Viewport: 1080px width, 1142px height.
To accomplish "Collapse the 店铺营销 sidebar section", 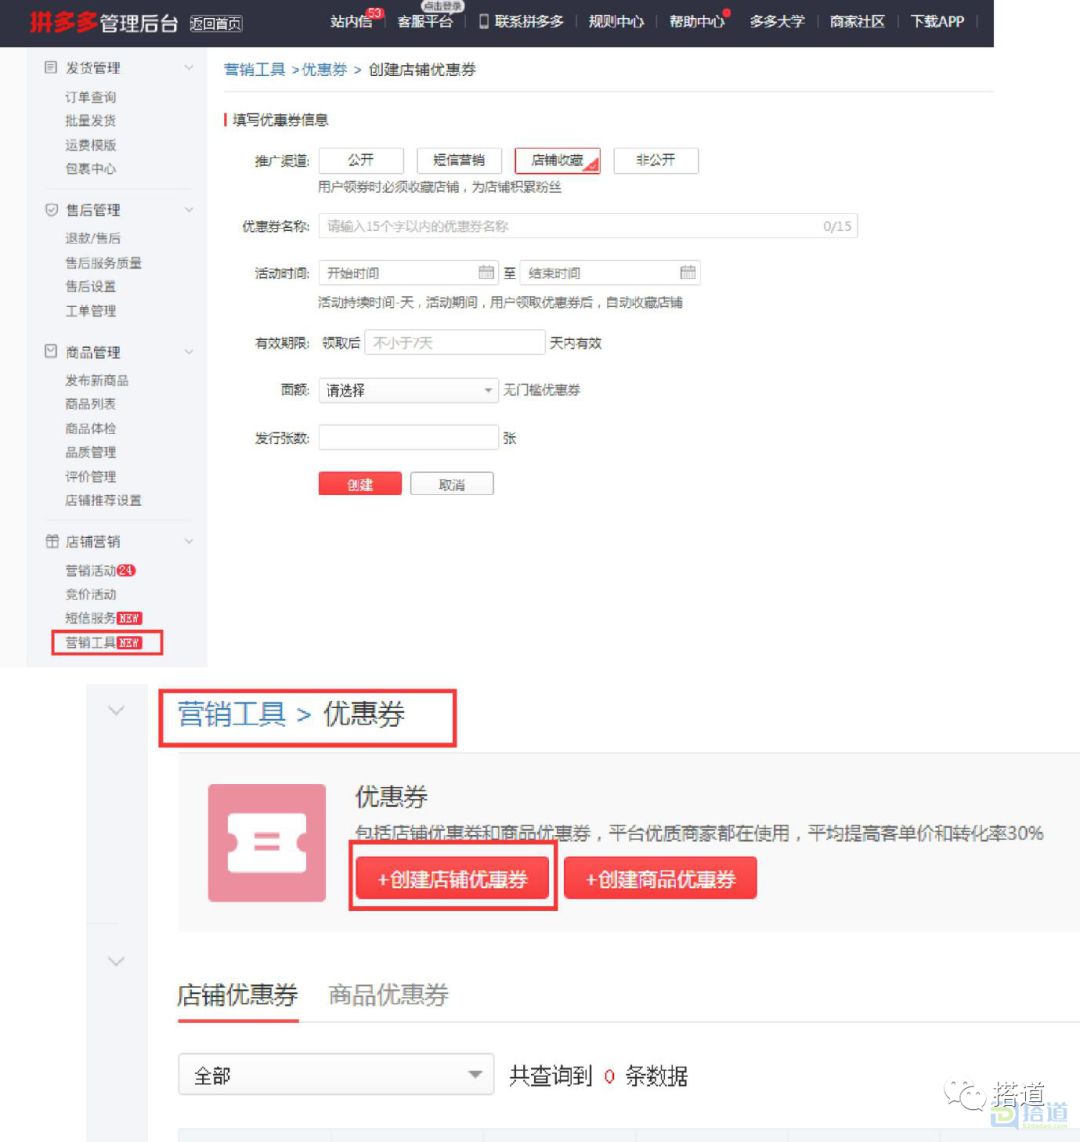I will [189, 541].
